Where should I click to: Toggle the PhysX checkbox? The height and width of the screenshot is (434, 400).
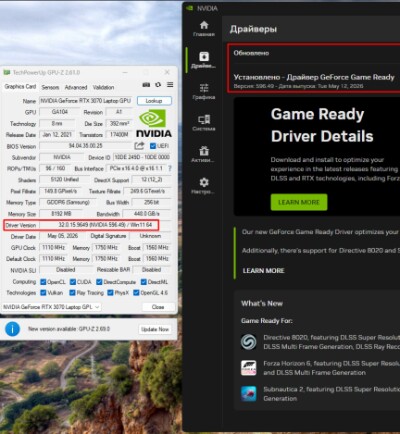110,293
